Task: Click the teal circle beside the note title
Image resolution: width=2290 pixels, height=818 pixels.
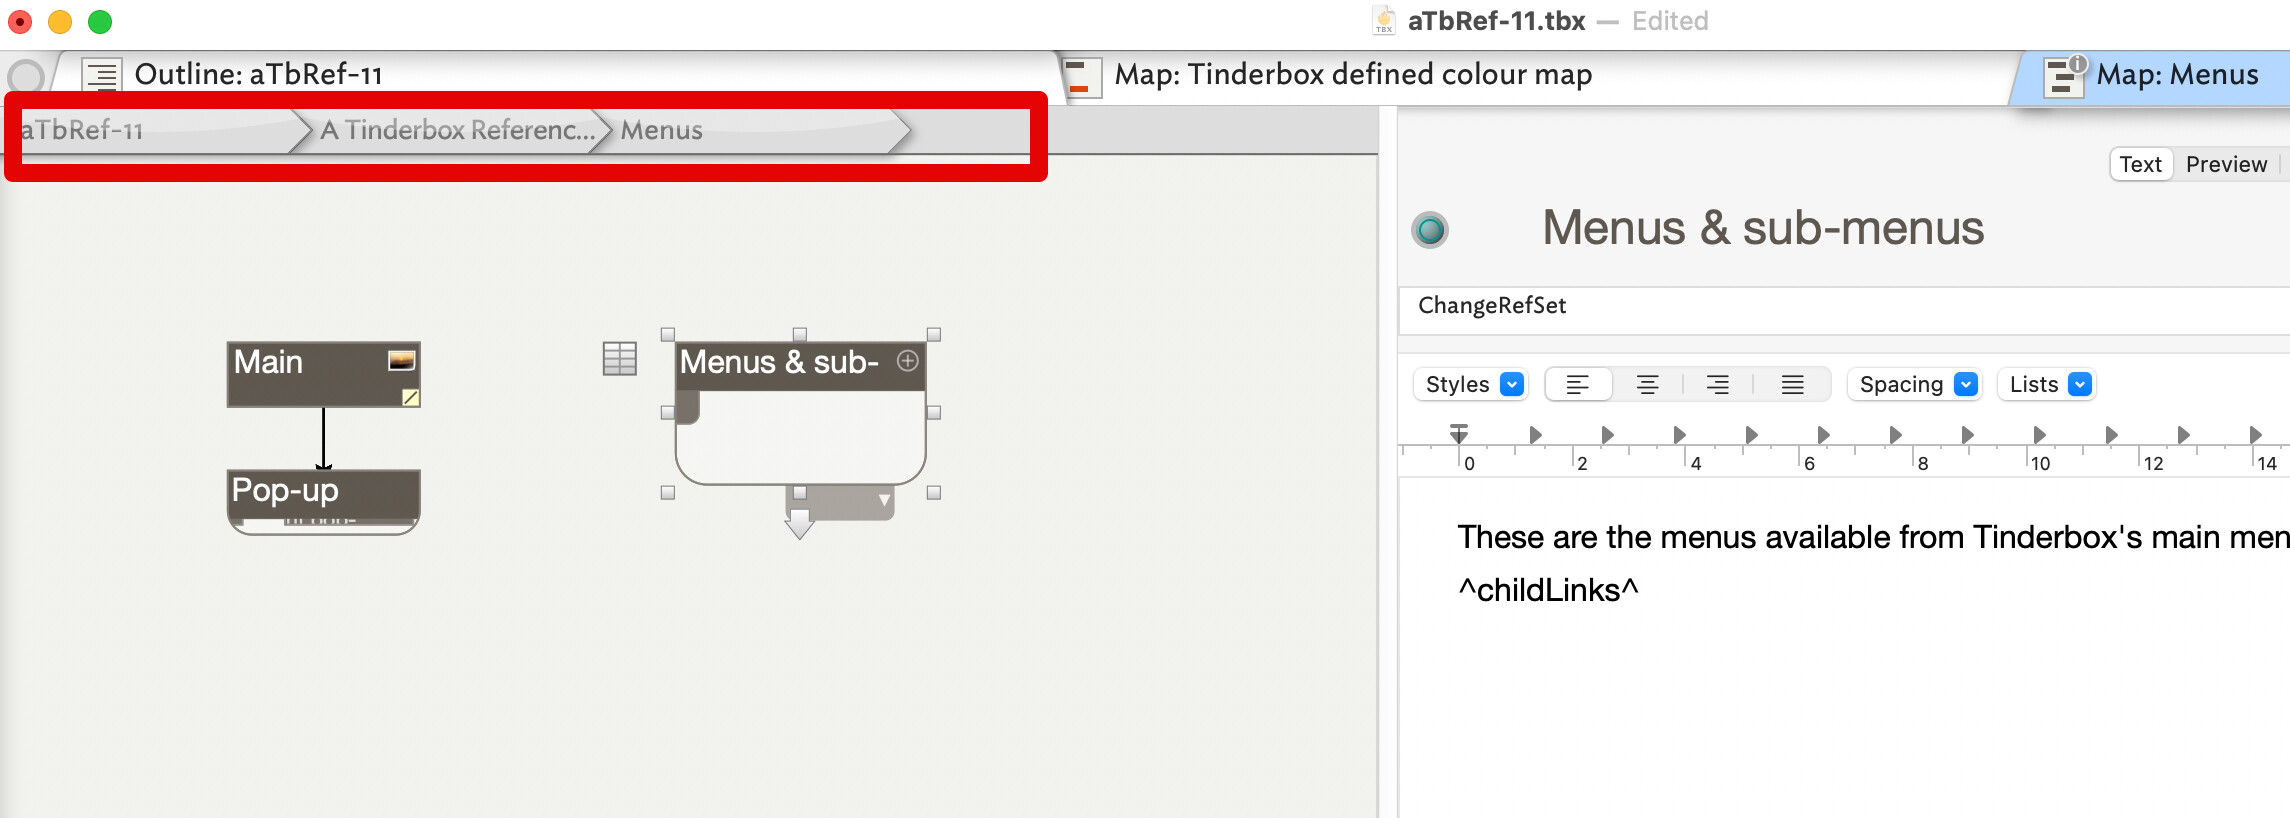Action: point(1430,230)
